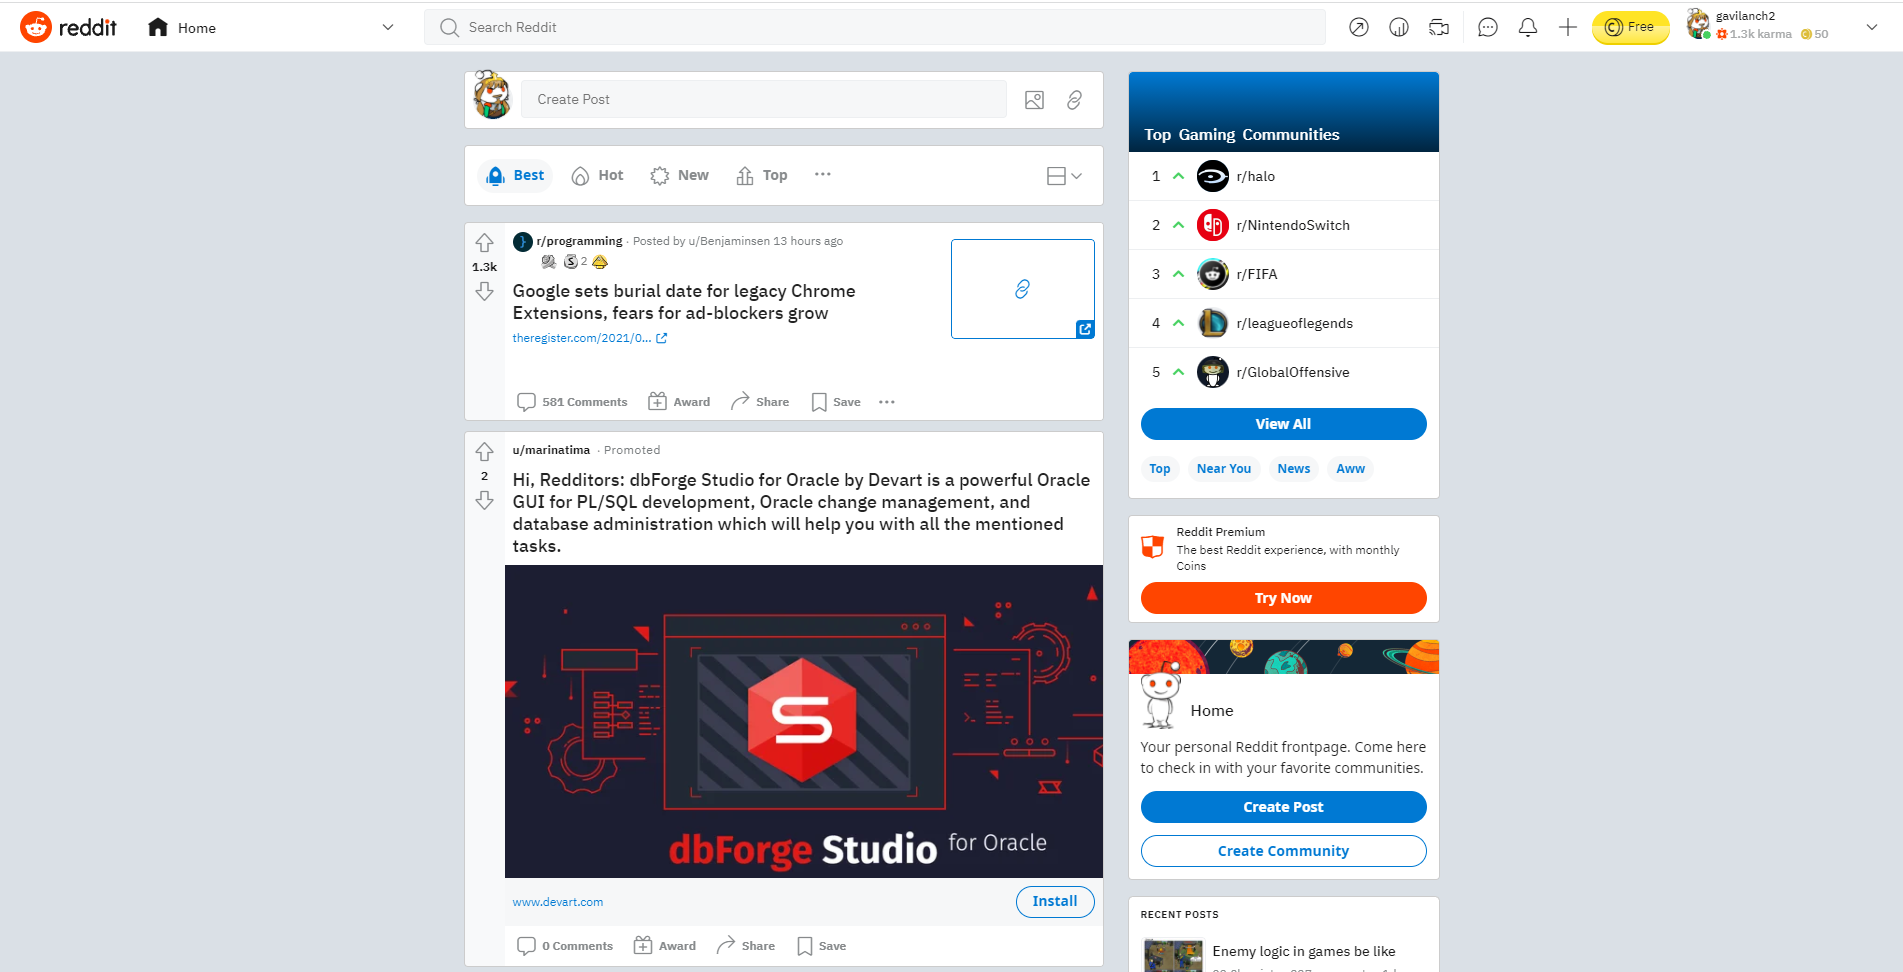Image resolution: width=1903 pixels, height=972 pixels.
Task: Click the image upload icon in Create Post
Action: pyautogui.click(x=1034, y=100)
